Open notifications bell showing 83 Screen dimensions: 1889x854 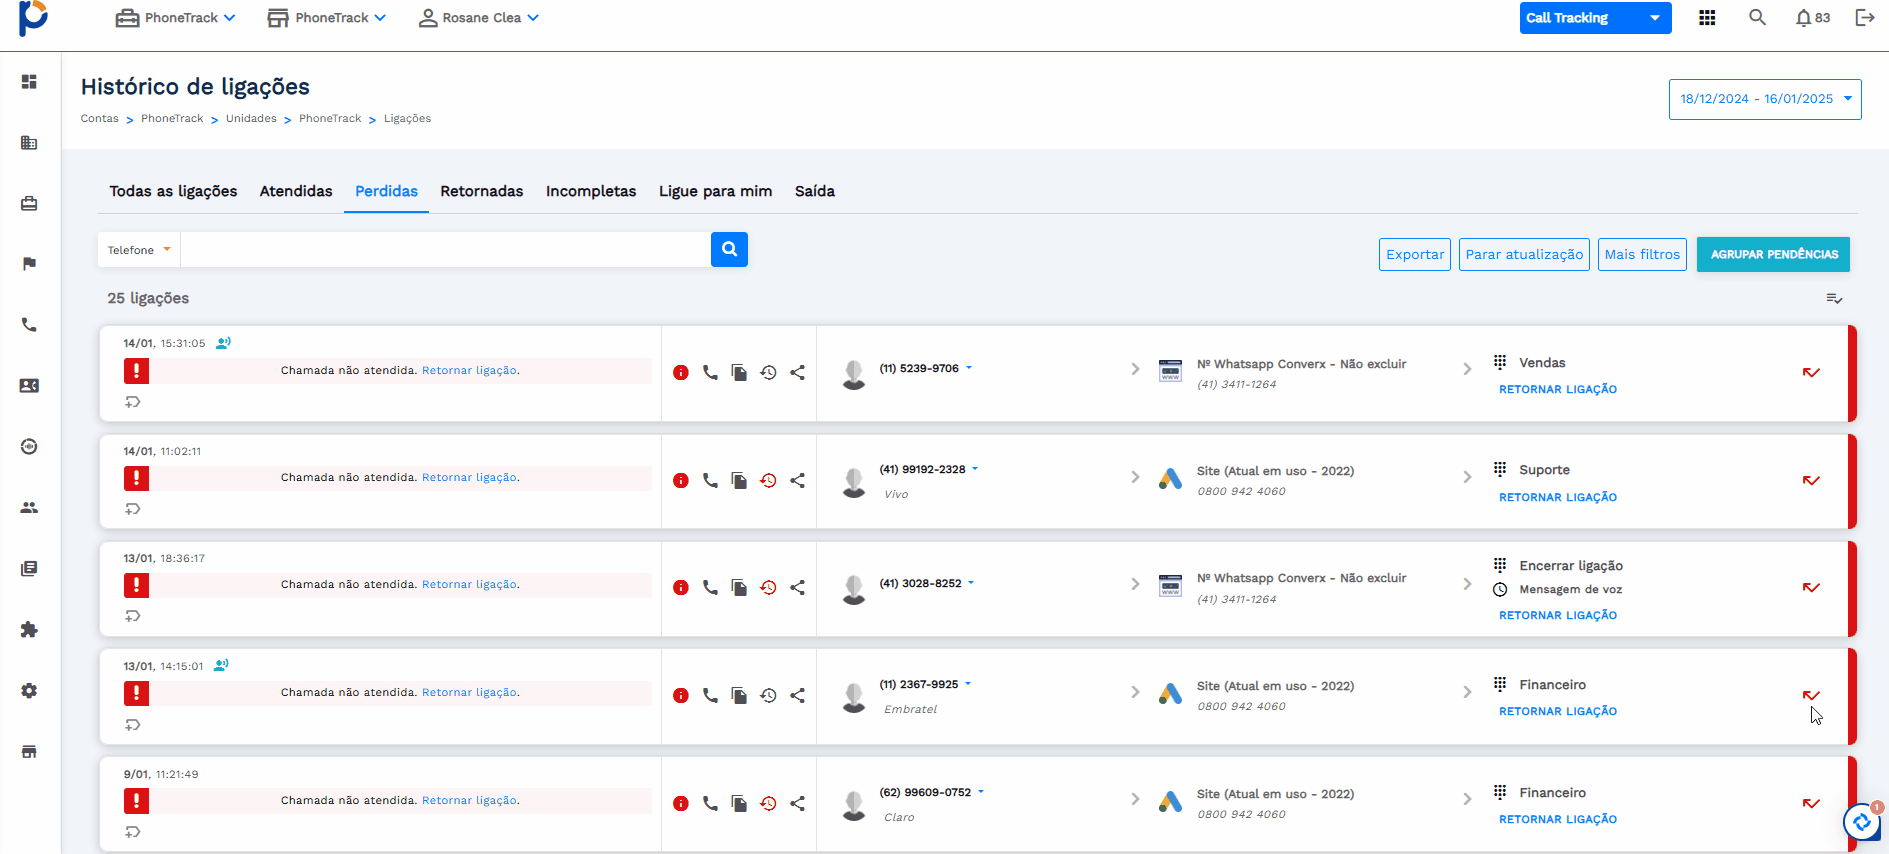click(1812, 18)
